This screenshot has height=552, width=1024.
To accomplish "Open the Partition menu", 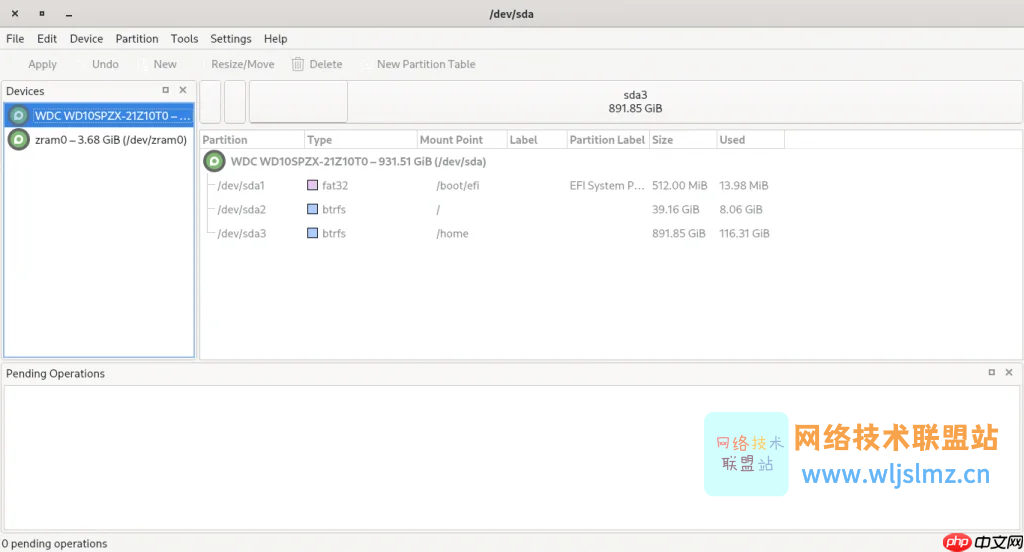I will point(137,39).
